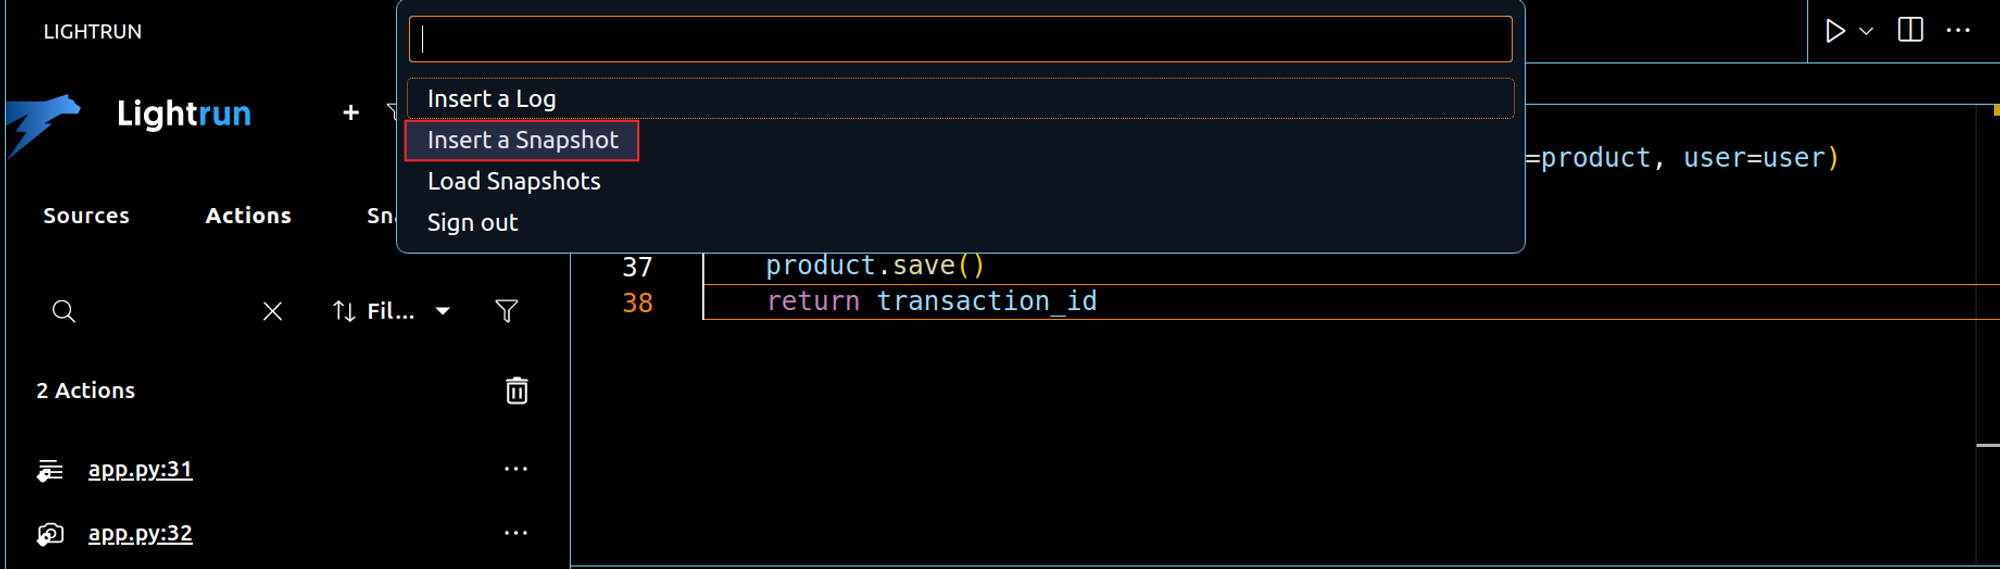Open editor's More Actions ellipsis menu
The width and height of the screenshot is (2000, 569).
click(x=1958, y=30)
